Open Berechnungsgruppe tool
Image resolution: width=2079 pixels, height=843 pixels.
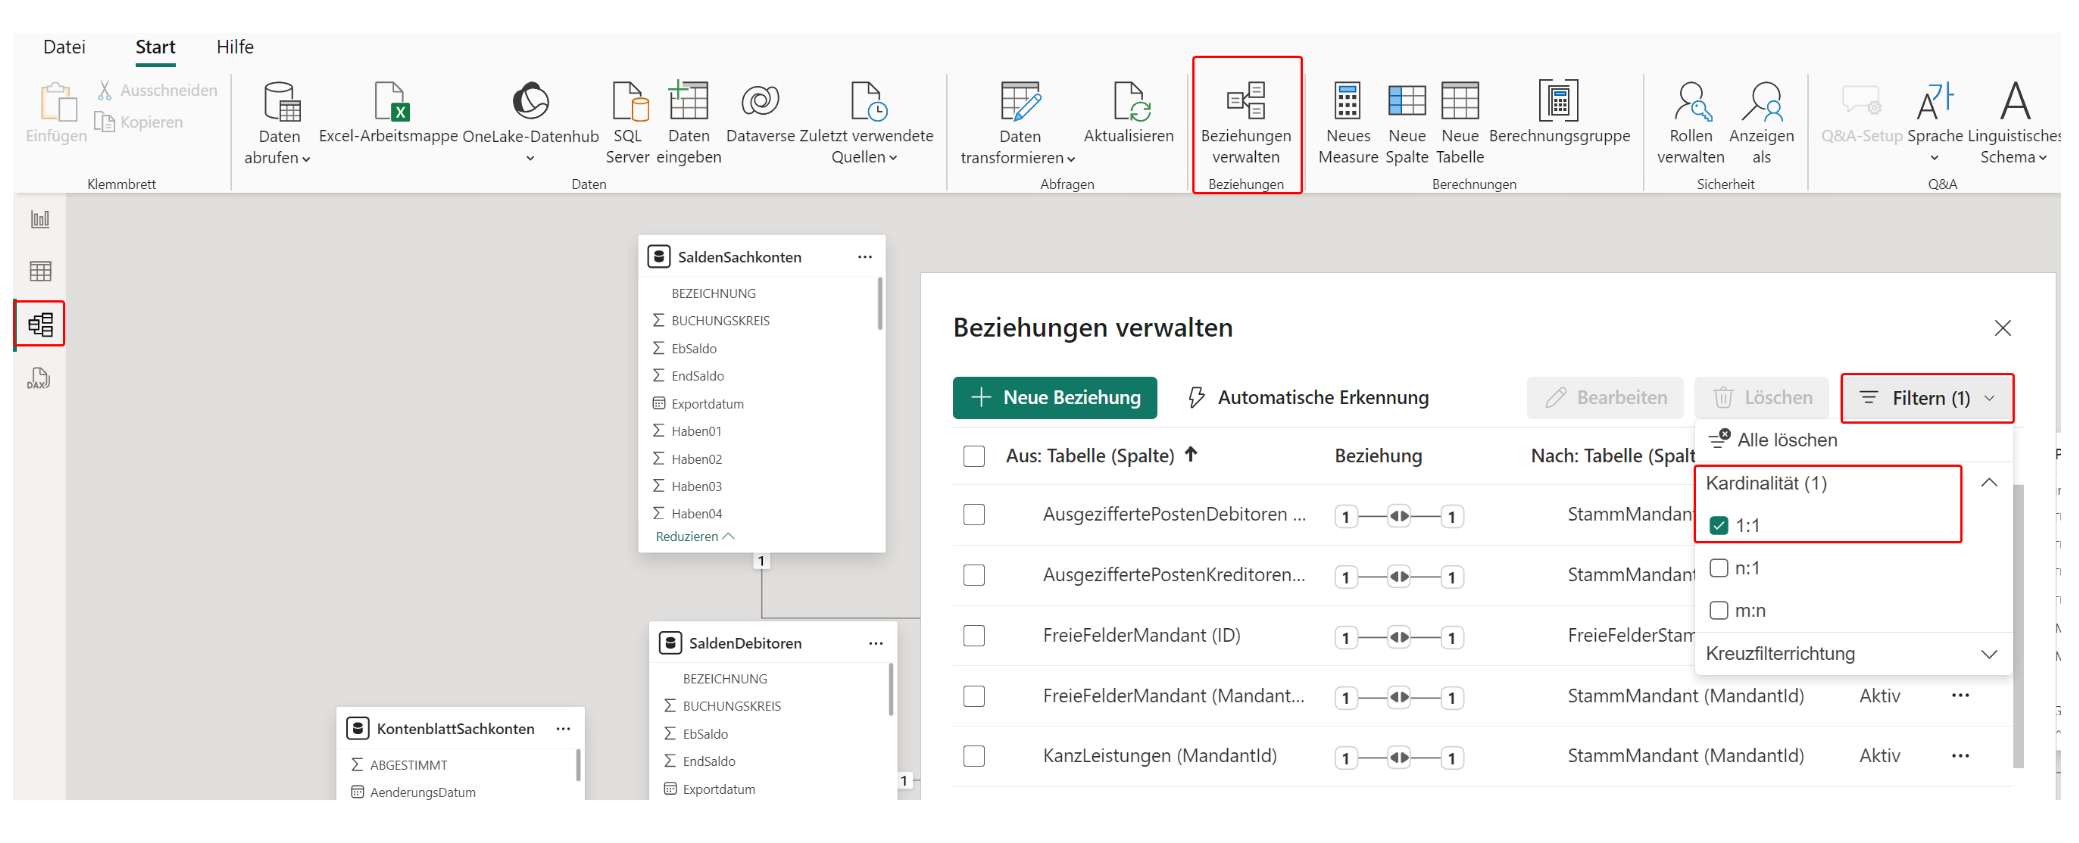(1559, 112)
